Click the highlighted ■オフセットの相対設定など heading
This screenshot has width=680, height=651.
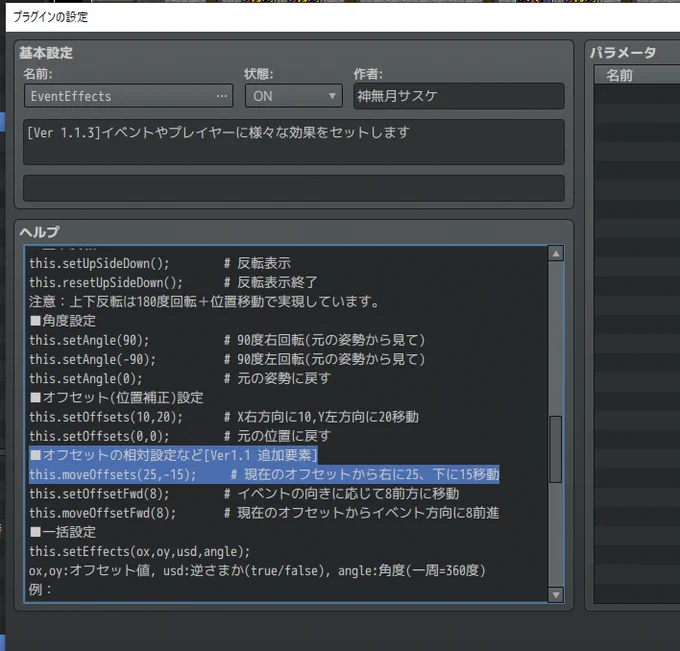[x=173, y=455]
